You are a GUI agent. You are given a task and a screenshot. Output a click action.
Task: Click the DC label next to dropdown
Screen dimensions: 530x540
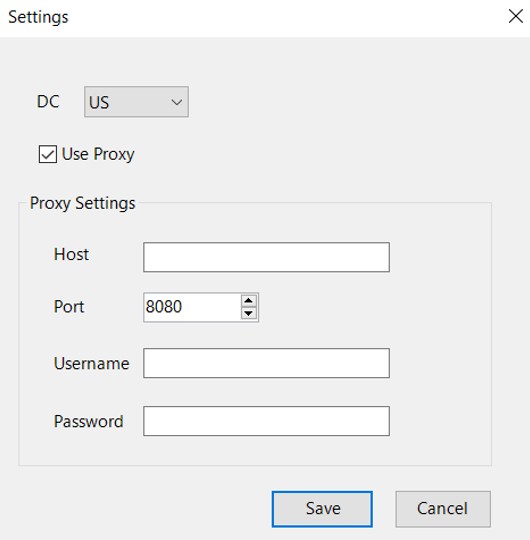(48, 102)
